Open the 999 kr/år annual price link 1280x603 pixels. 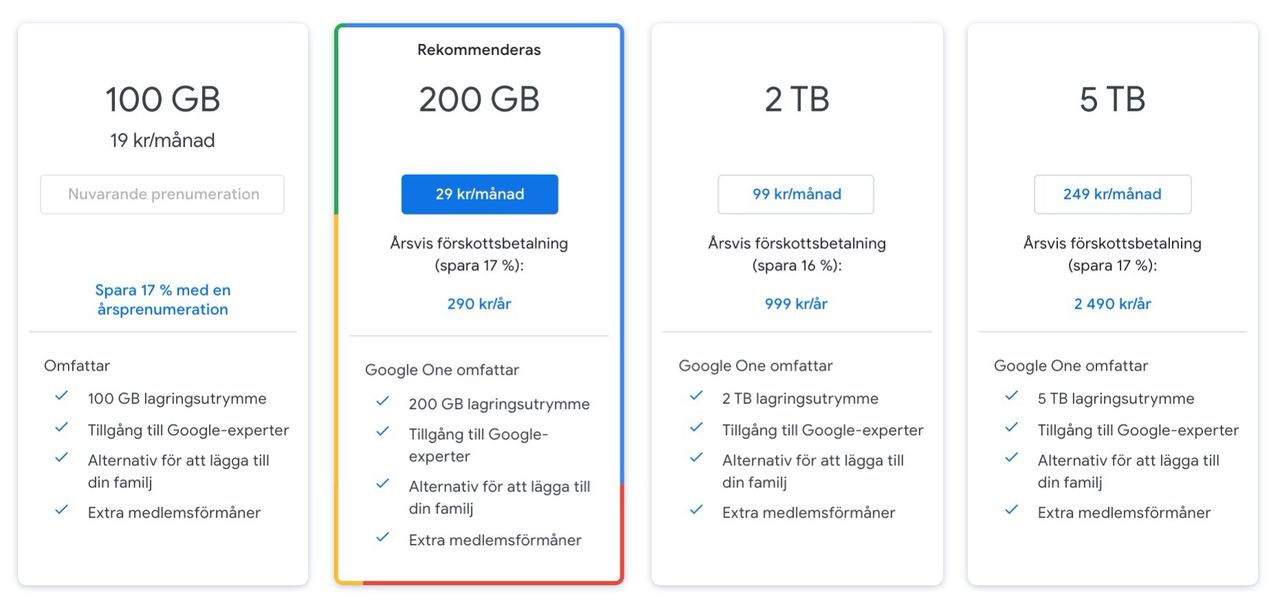point(796,303)
